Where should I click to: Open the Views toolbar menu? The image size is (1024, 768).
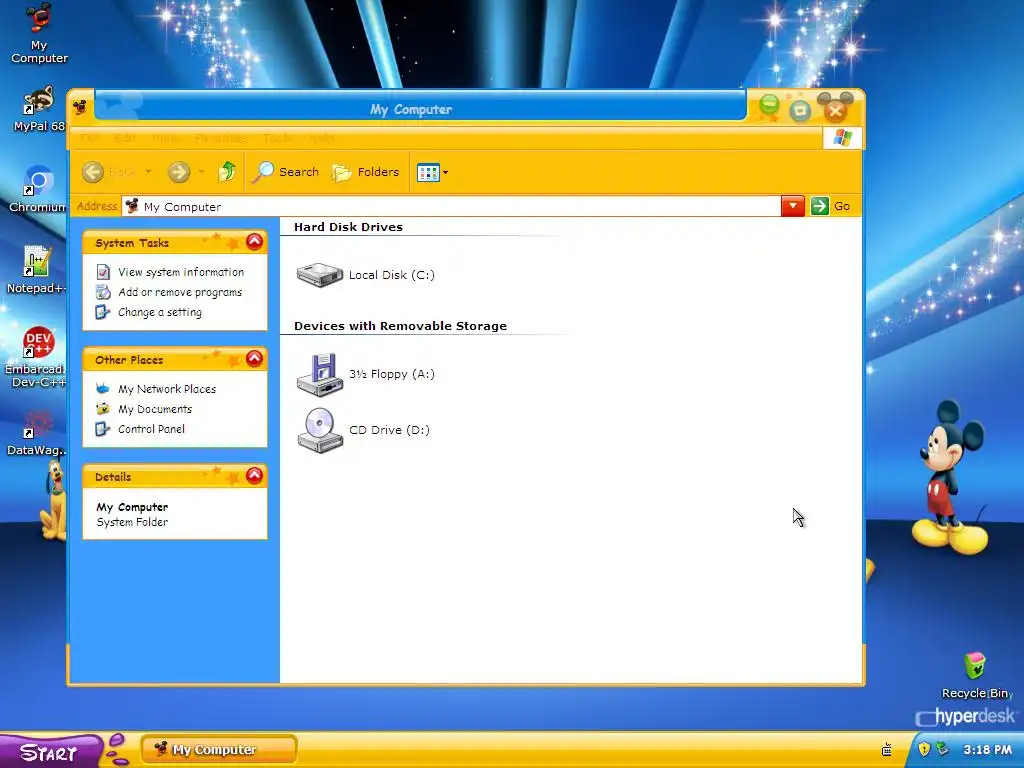[x=432, y=172]
